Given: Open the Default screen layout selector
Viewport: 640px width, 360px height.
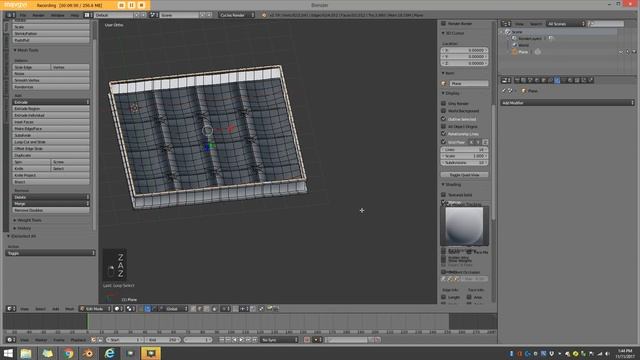Looking at the screenshot, I should tap(114, 15).
